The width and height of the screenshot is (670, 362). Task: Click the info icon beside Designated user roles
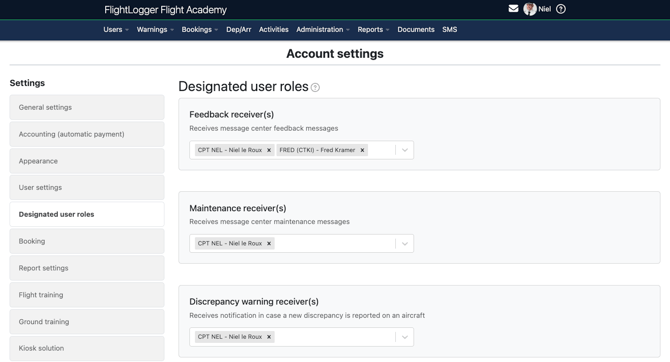click(315, 87)
